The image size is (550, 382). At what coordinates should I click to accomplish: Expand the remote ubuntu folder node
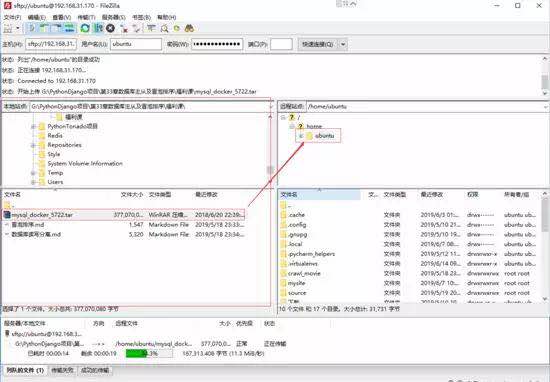[301, 136]
